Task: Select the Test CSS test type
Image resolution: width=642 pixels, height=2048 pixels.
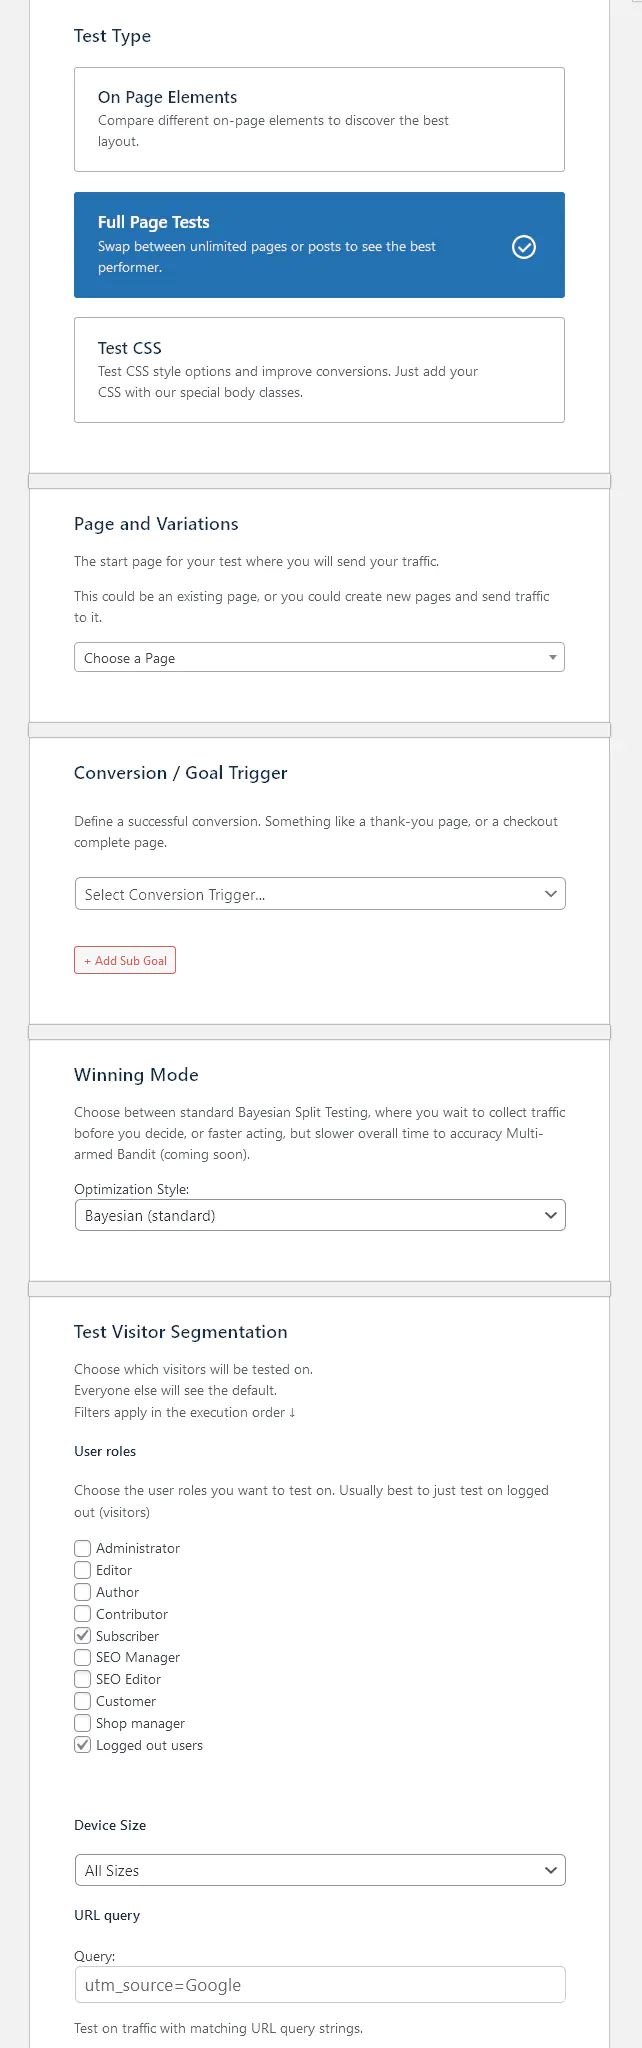Action: (319, 370)
